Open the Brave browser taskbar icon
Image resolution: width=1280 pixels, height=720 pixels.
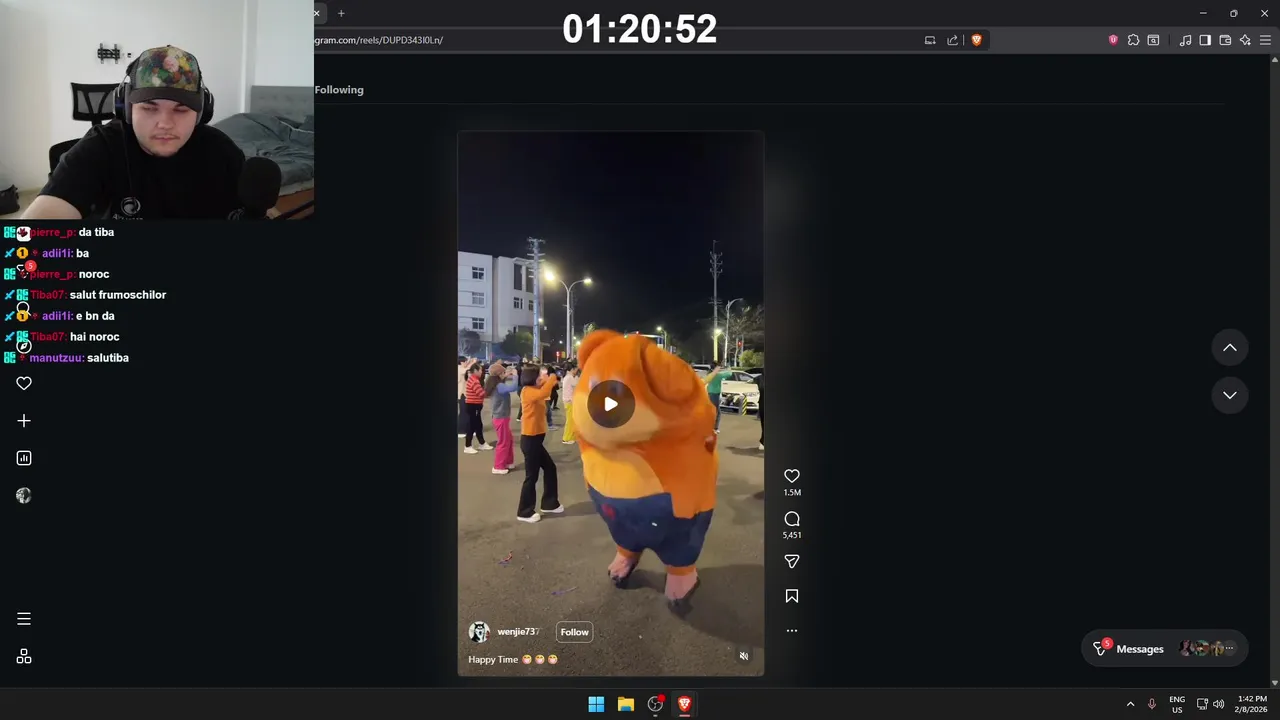click(x=684, y=704)
